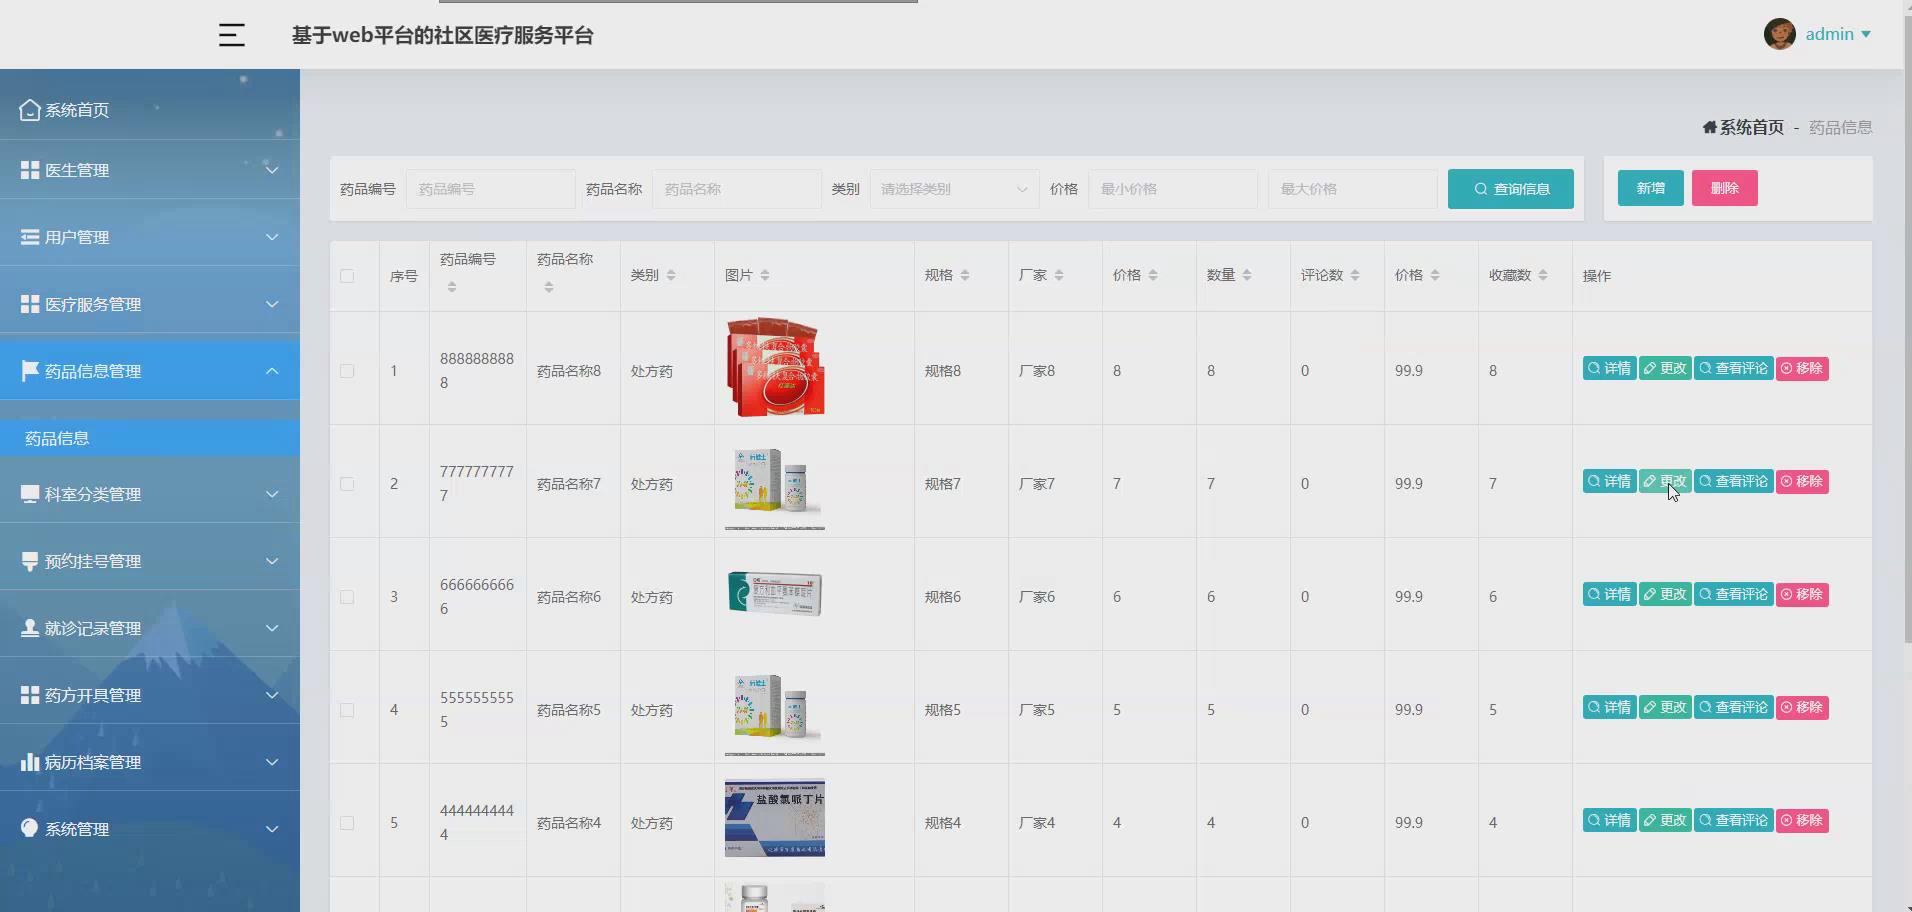The width and height of the screenshot is (1912, 912).
Task: Open the admin user dropdown
Action: point(1838,34)
